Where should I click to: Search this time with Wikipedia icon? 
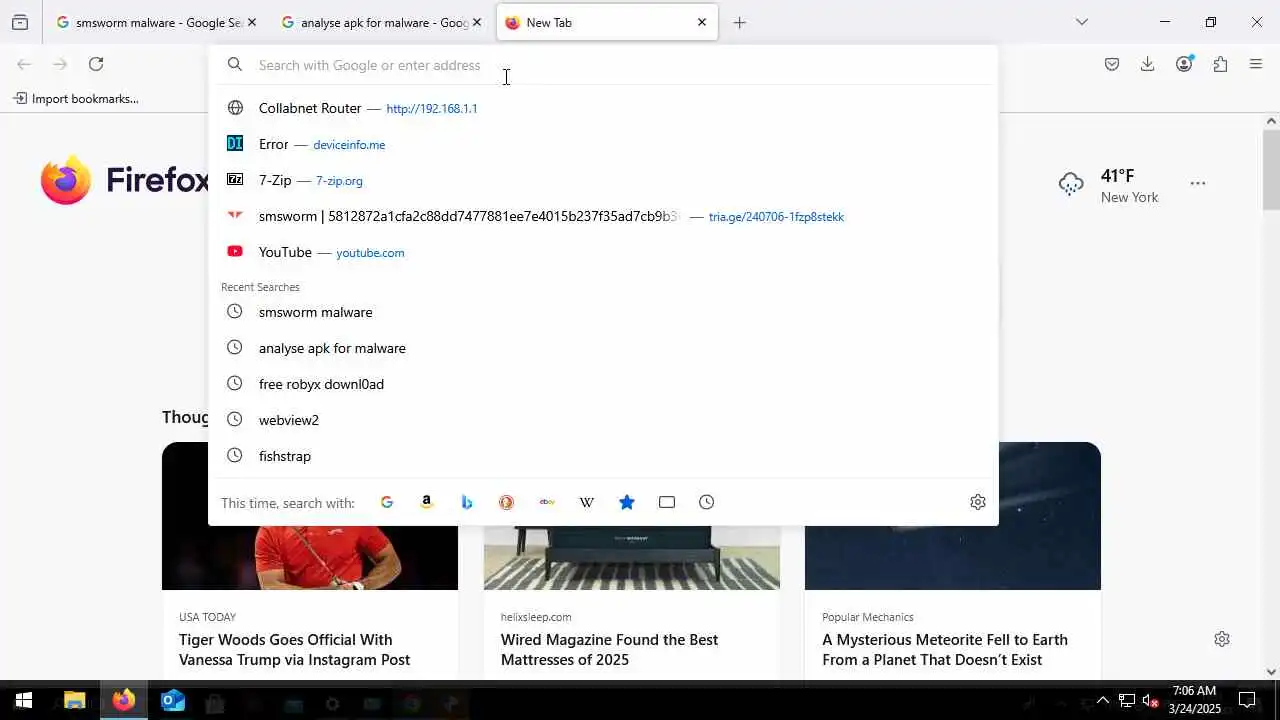[x=587, y=502]
